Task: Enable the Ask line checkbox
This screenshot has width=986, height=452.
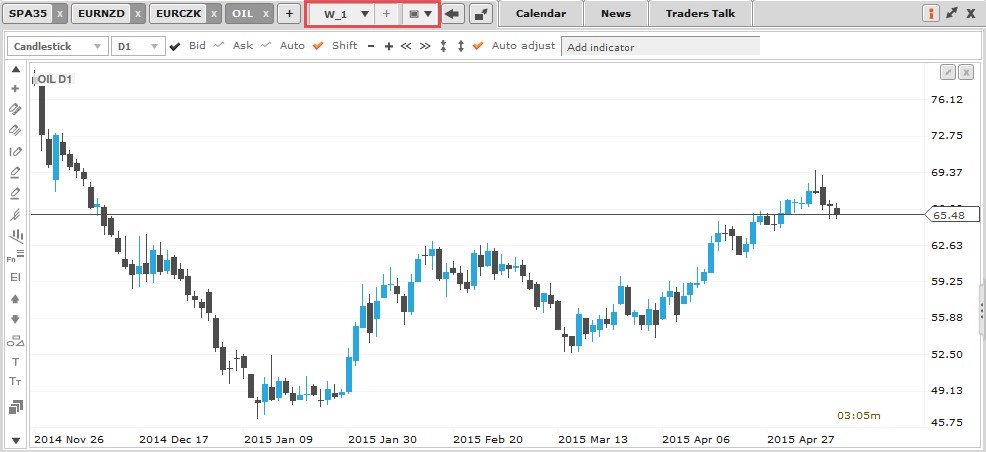Action: 219,46
